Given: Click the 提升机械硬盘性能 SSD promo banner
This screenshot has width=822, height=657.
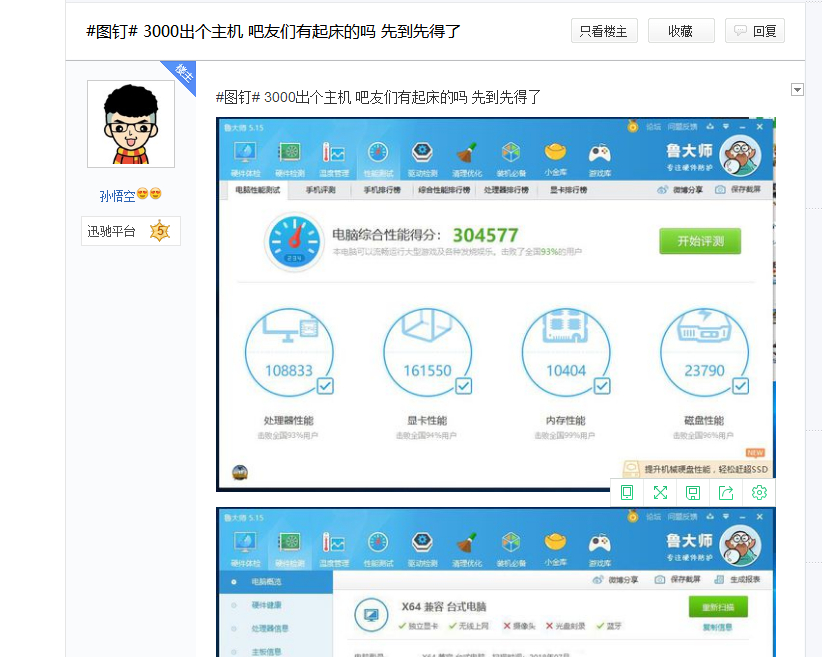Looking at the screenshot, I should [695, 469].
